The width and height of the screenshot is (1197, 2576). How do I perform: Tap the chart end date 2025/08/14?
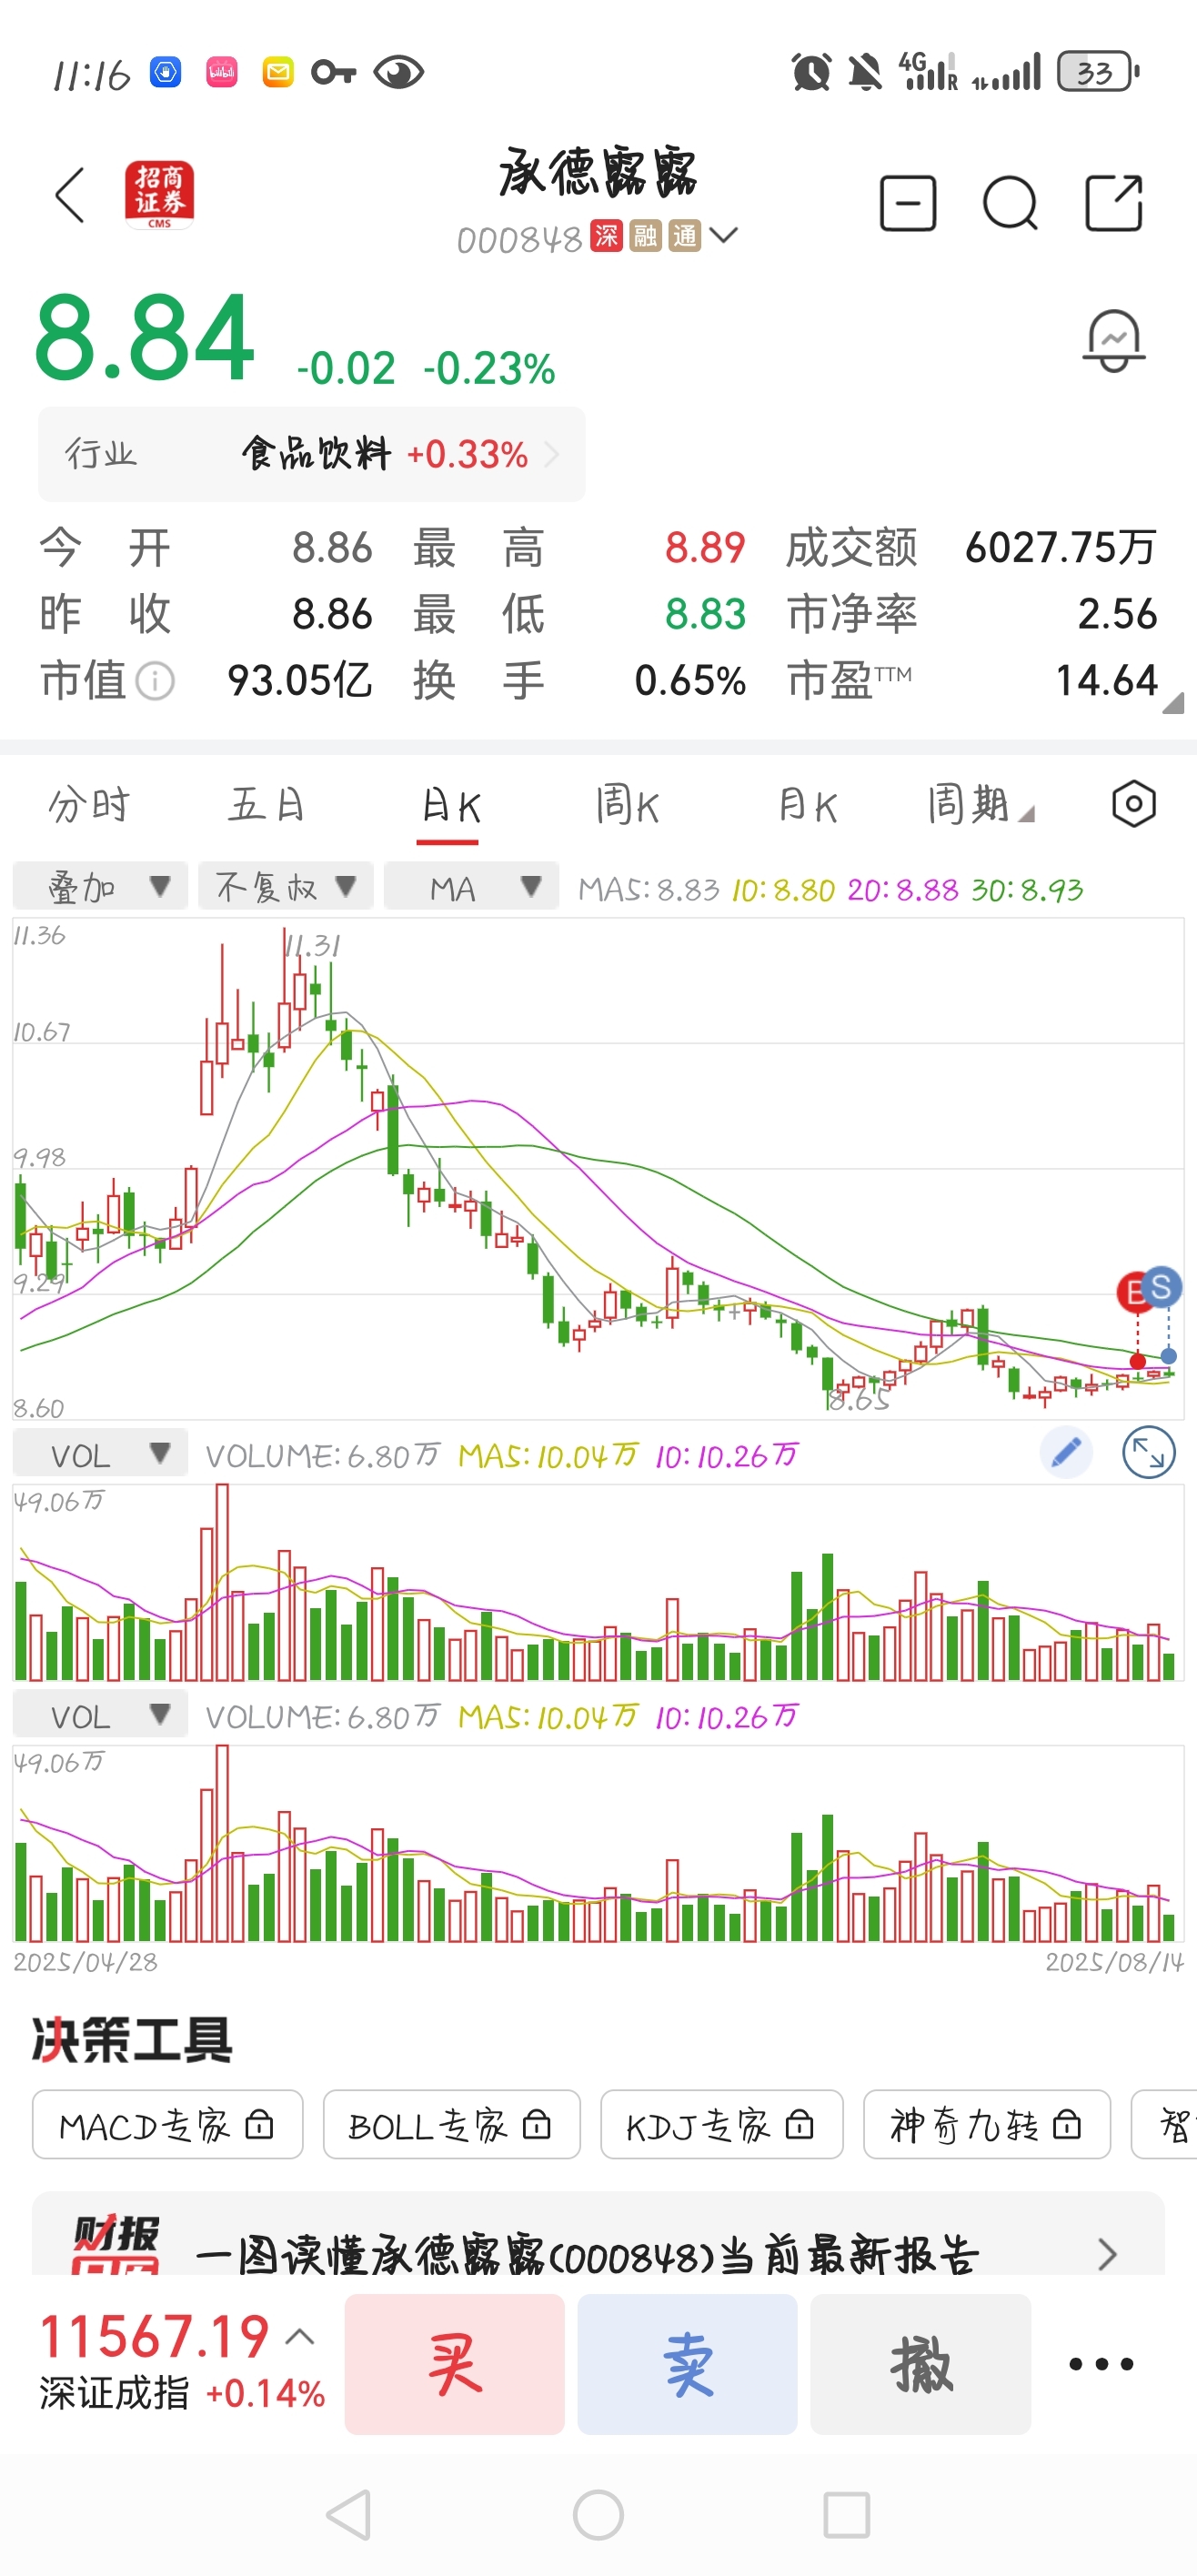[x=1114, y=1962]
